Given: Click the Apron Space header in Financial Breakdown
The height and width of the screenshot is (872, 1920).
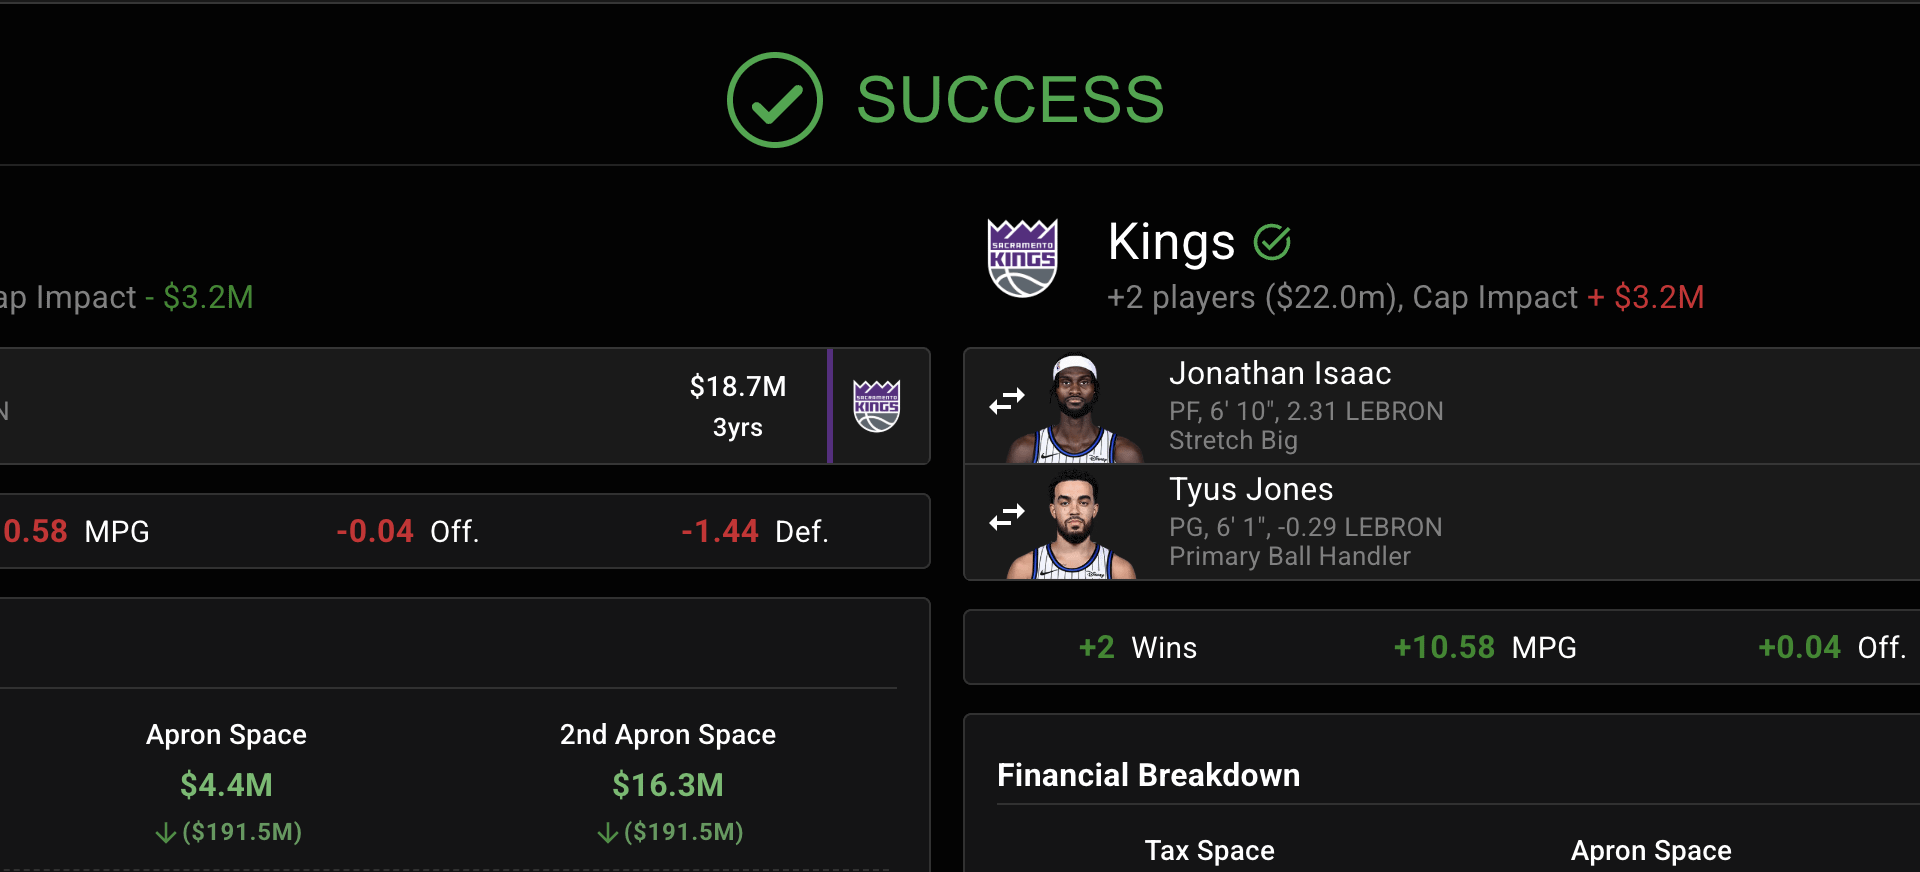Looking at the screenshot, I should pyautogui.click(x=1651, y=851).
